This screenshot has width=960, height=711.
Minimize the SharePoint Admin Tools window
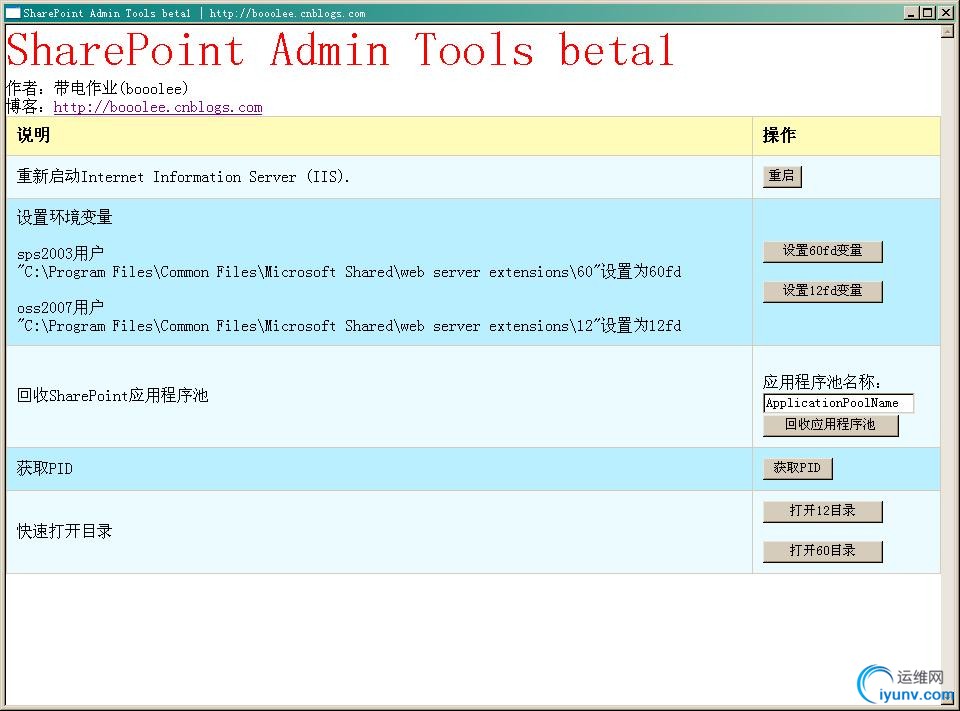click(912, 13)
